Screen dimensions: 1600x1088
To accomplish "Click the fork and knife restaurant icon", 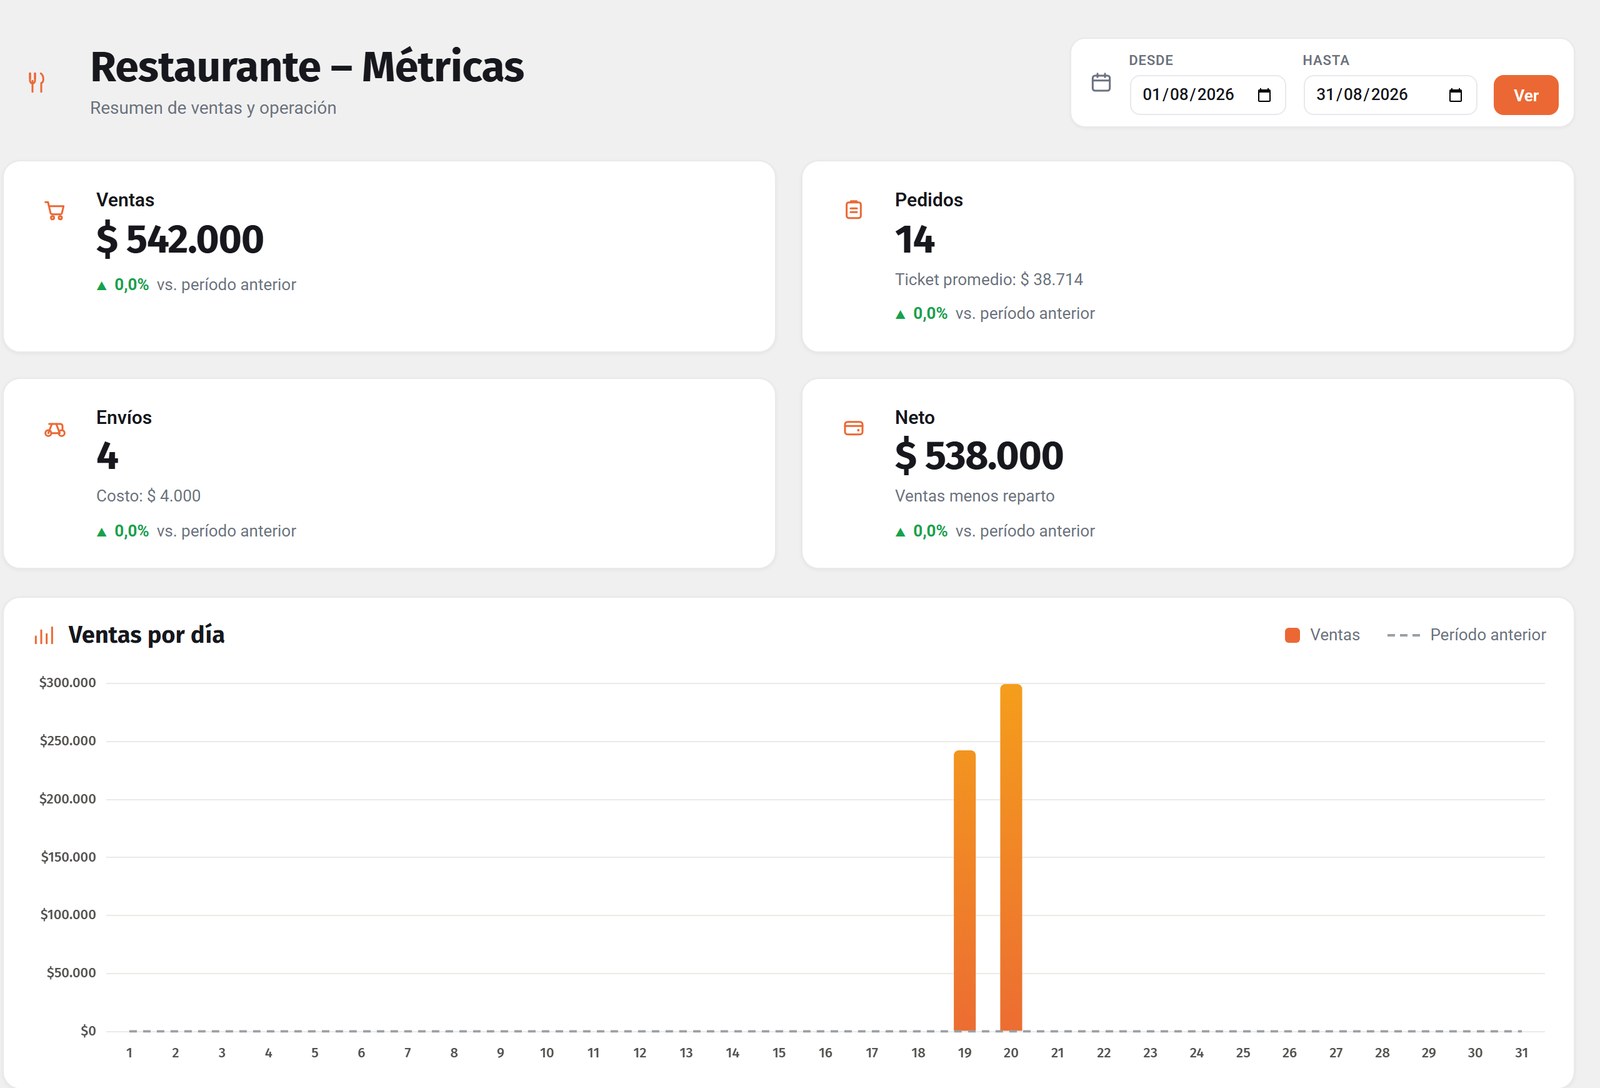I will (x=36, y=82).
